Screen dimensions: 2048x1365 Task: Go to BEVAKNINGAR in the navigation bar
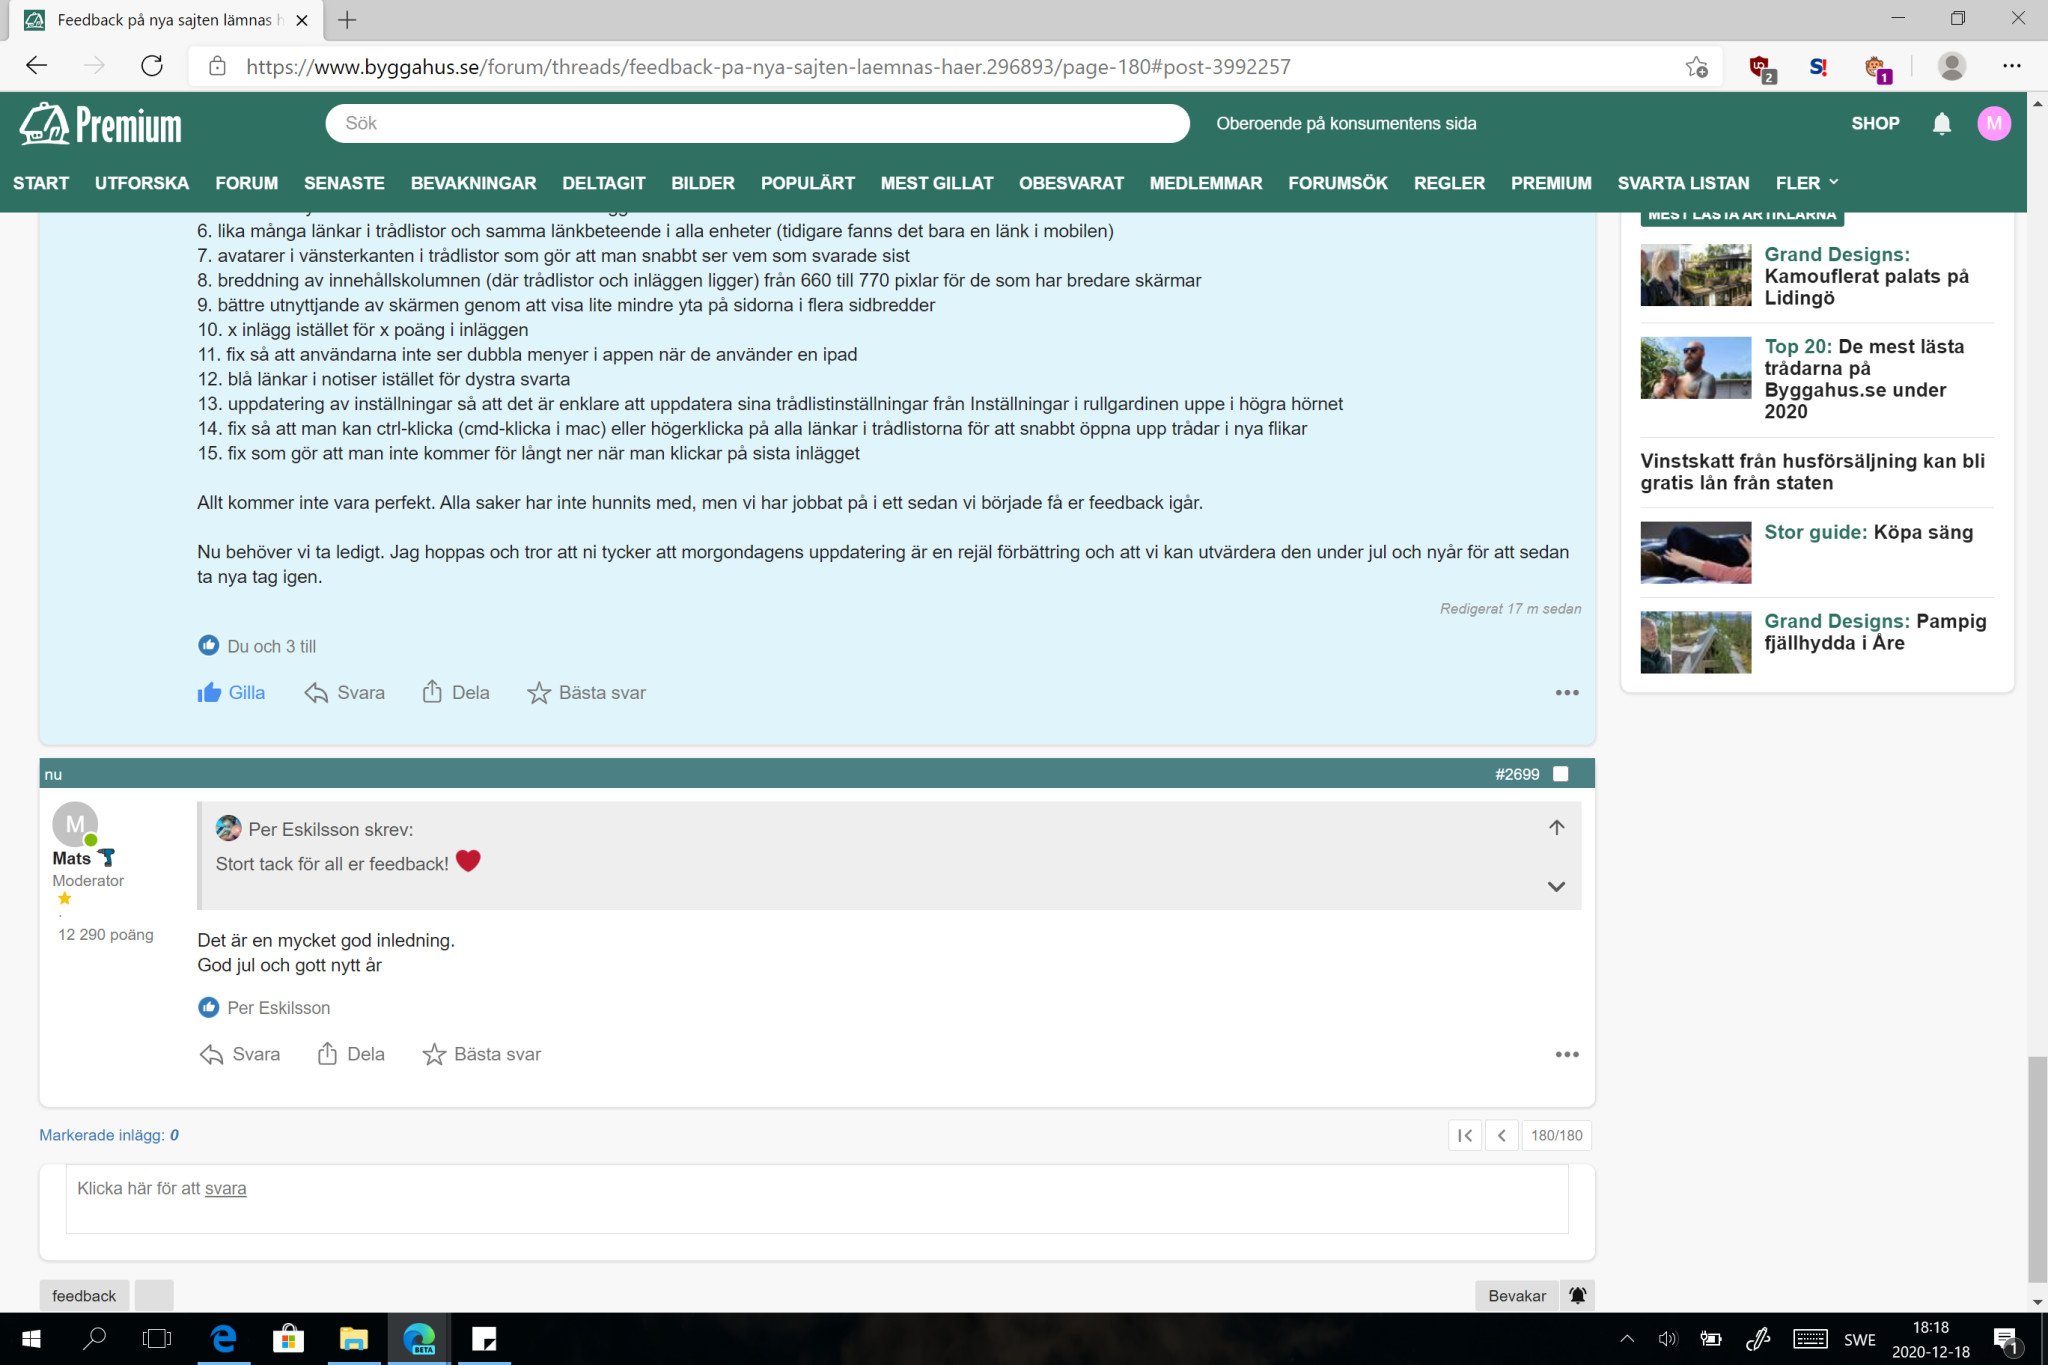click(x=473, y=183)
